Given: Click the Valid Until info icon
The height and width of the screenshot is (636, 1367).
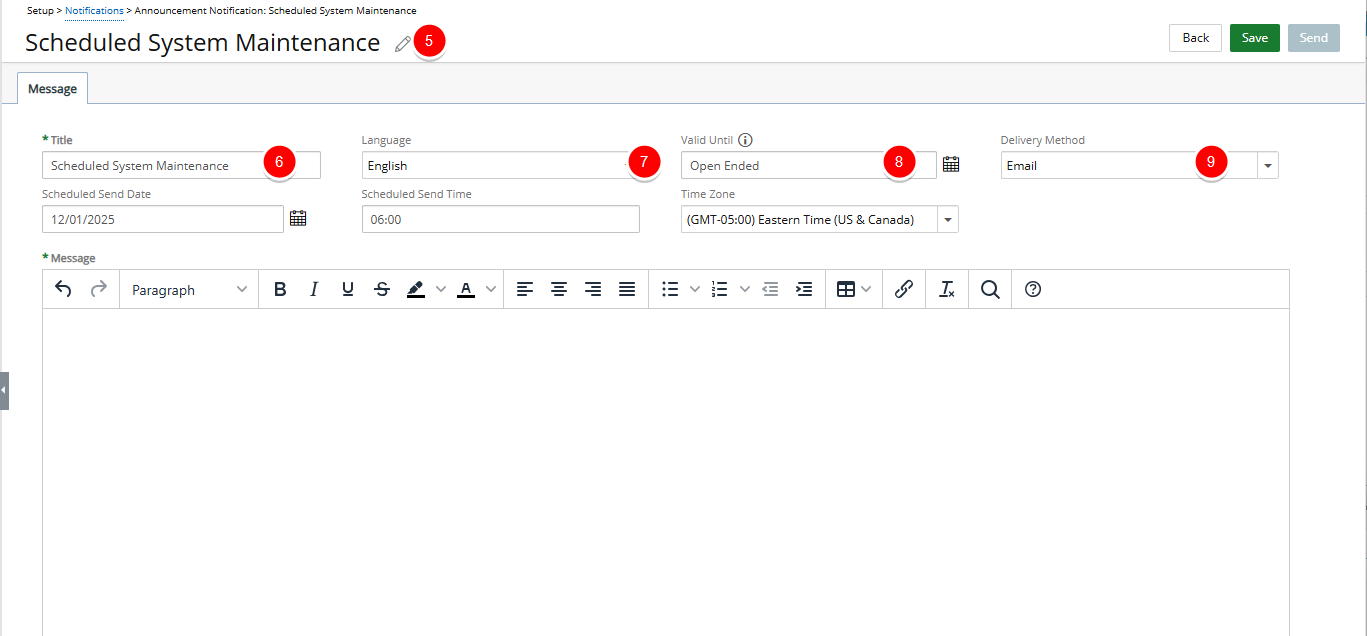Looking at the screenshot, I should point(745,141).
